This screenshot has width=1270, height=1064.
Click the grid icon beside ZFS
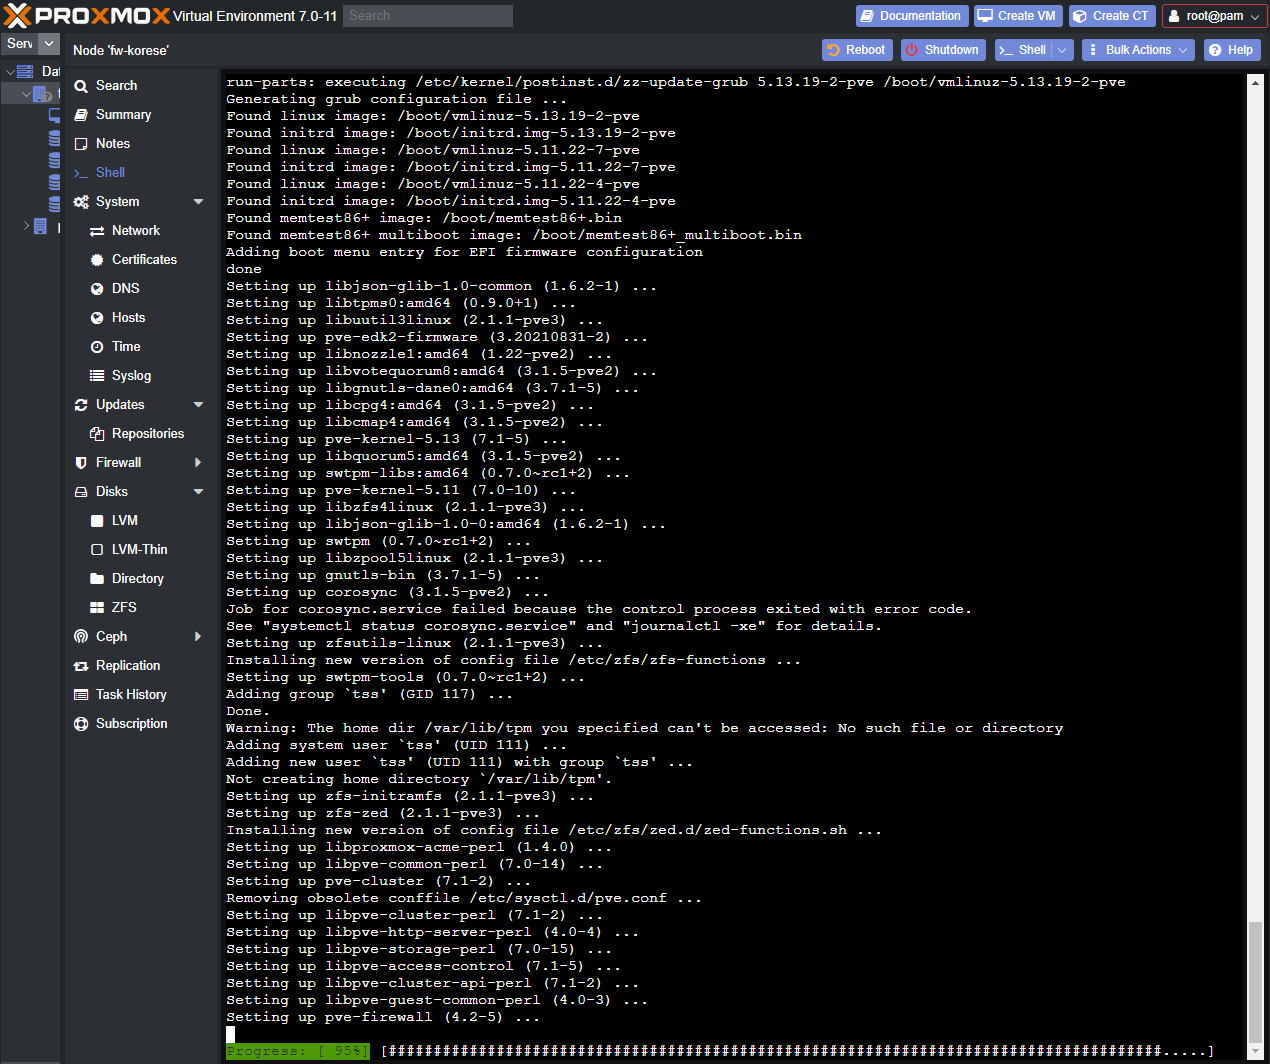(x=97, y=608)
